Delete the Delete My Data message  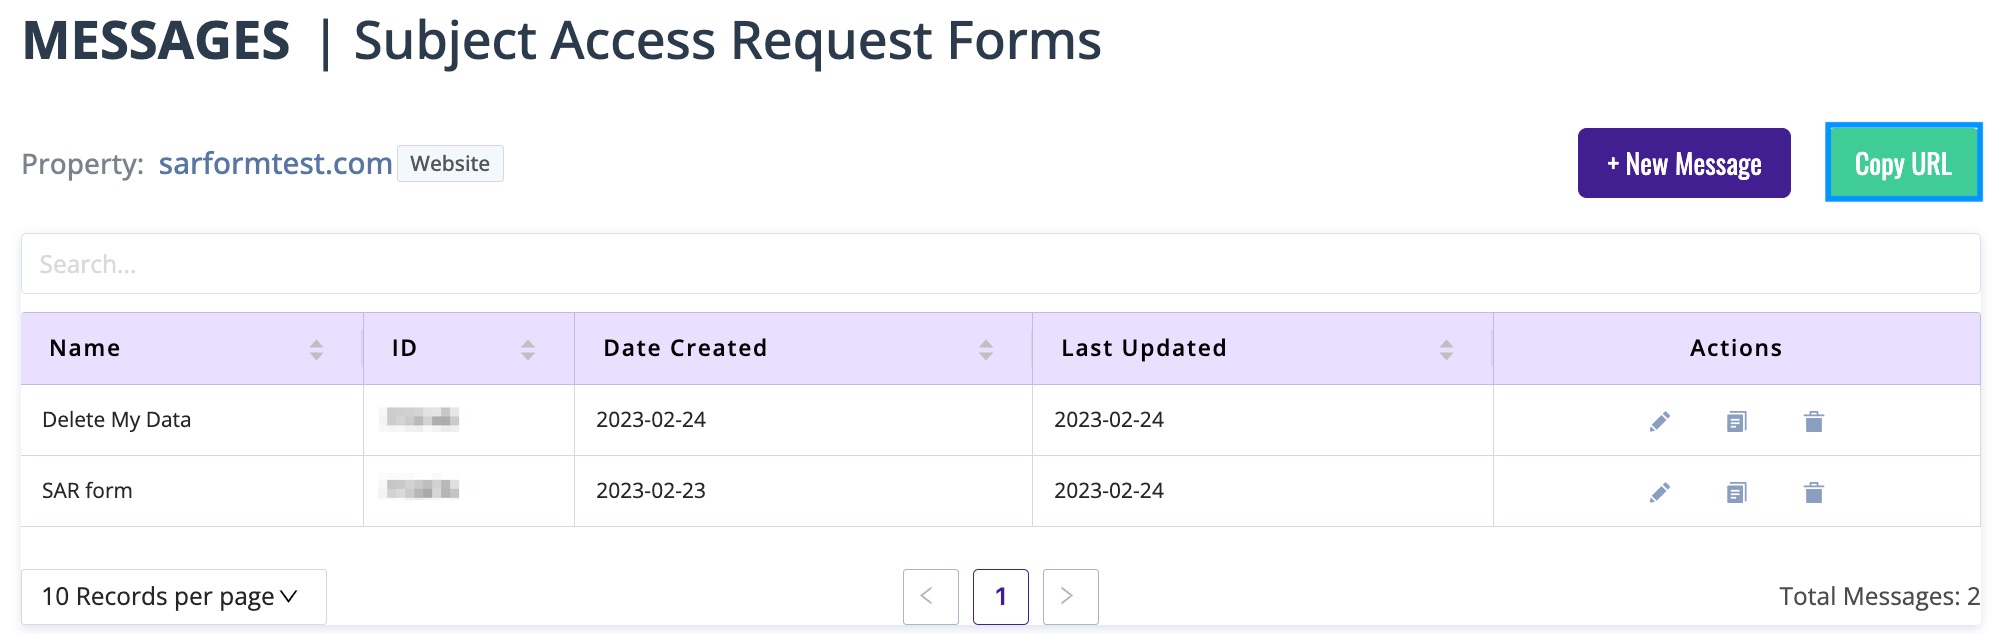pos(1813,421)
